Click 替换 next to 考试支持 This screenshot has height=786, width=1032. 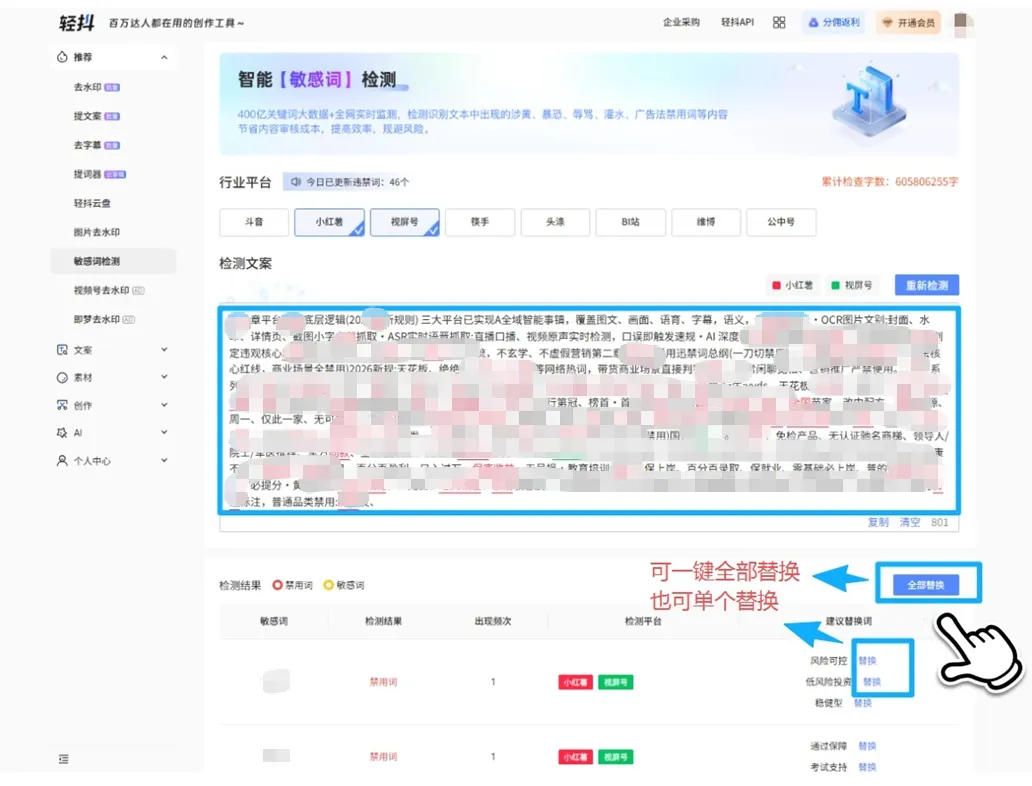[867, 767]
